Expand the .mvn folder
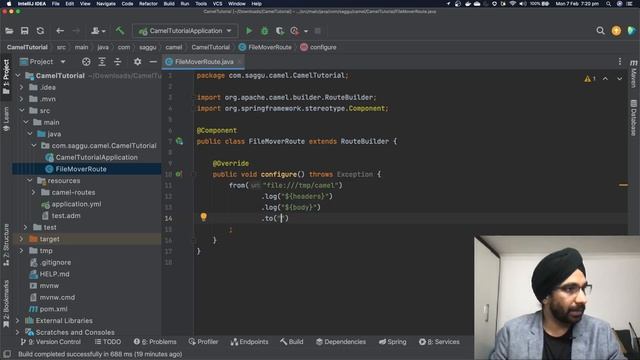Image resolution: width=640 pixels, height=360 pixels. (x=22, y=99)
